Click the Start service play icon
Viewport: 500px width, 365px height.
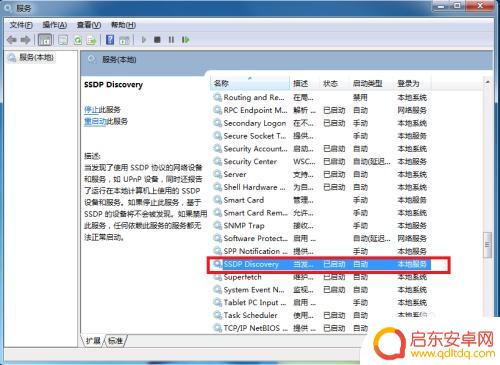tap(144, 40)
